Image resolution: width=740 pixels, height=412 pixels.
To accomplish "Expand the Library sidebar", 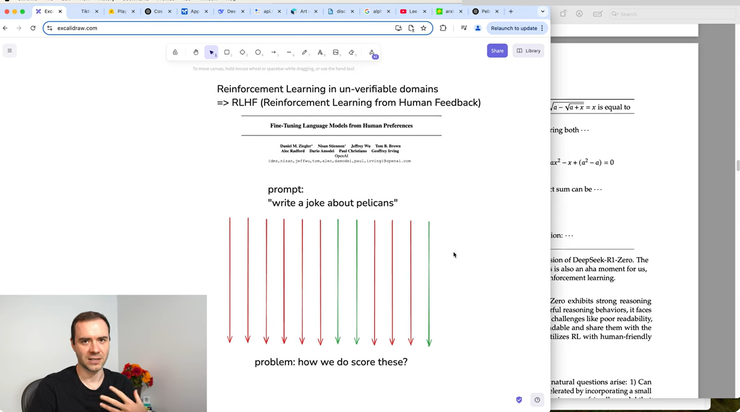I will click(x=528, y=50).
